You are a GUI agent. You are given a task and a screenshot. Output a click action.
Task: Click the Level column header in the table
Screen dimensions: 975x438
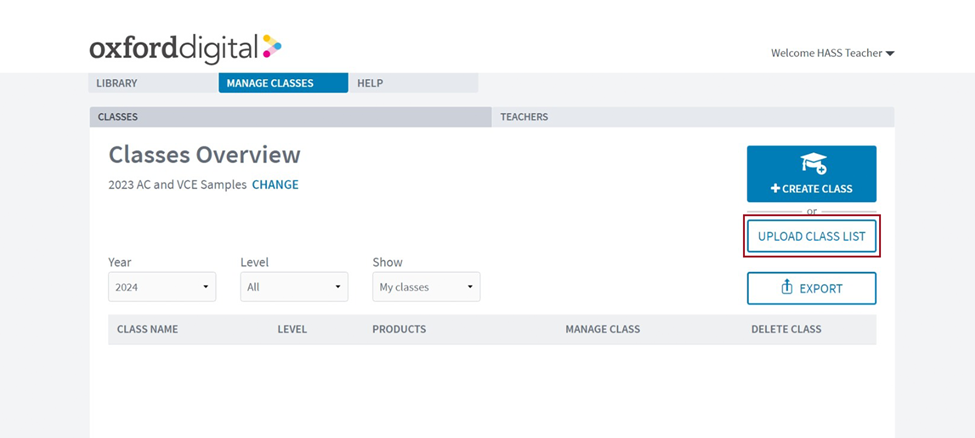pyautogui.click(x=292, y=329)
